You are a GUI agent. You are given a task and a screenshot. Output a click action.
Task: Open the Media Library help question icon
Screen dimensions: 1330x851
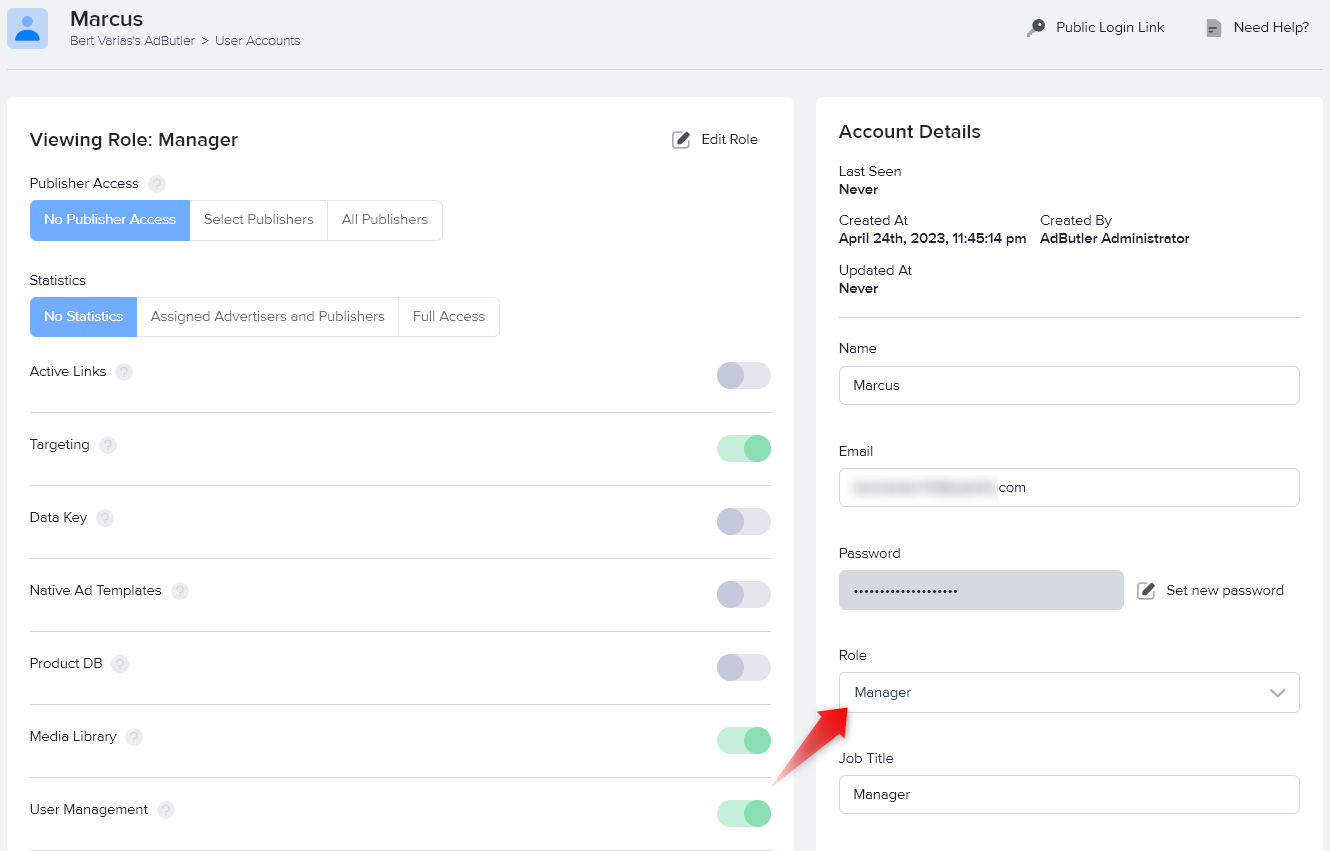[134, 737]
